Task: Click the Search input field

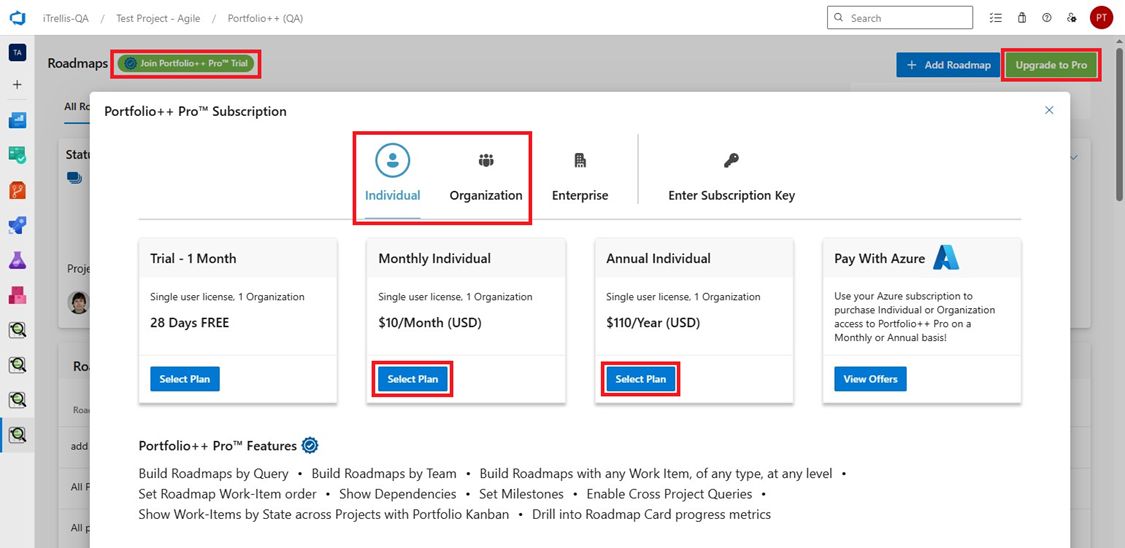Action: pos(905,18)
